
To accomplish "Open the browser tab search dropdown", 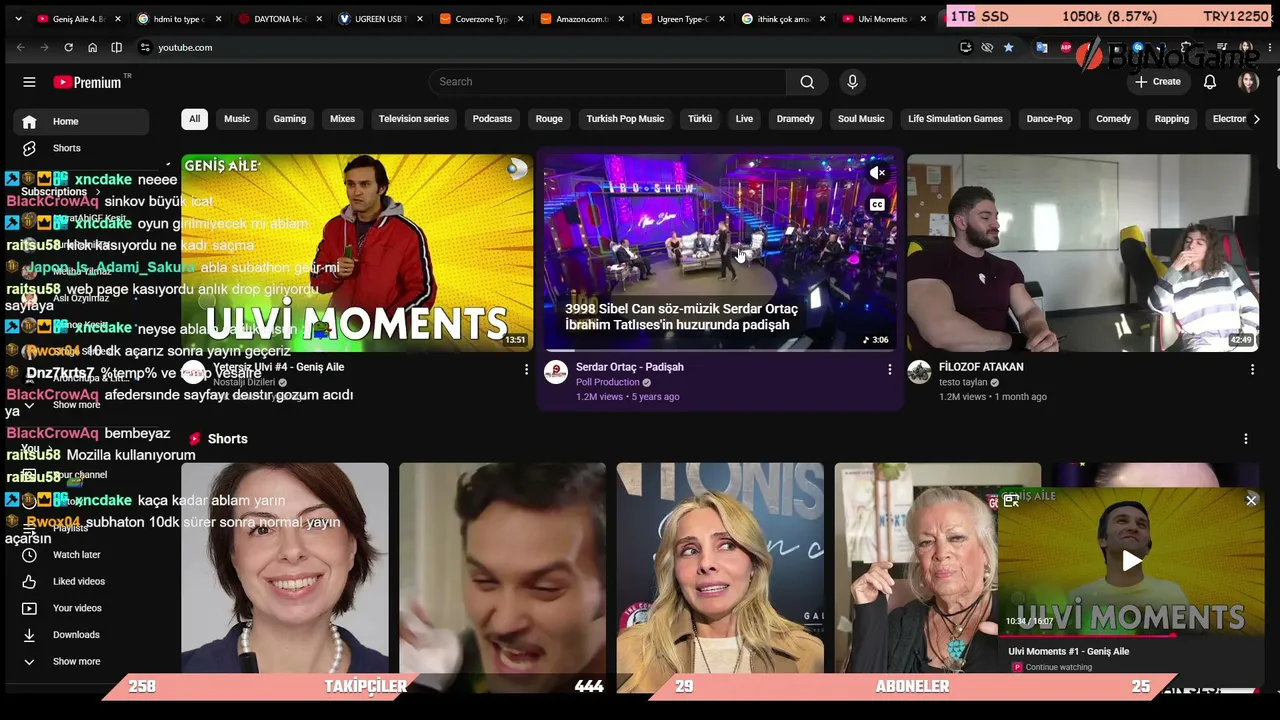I will coord(18,19).
